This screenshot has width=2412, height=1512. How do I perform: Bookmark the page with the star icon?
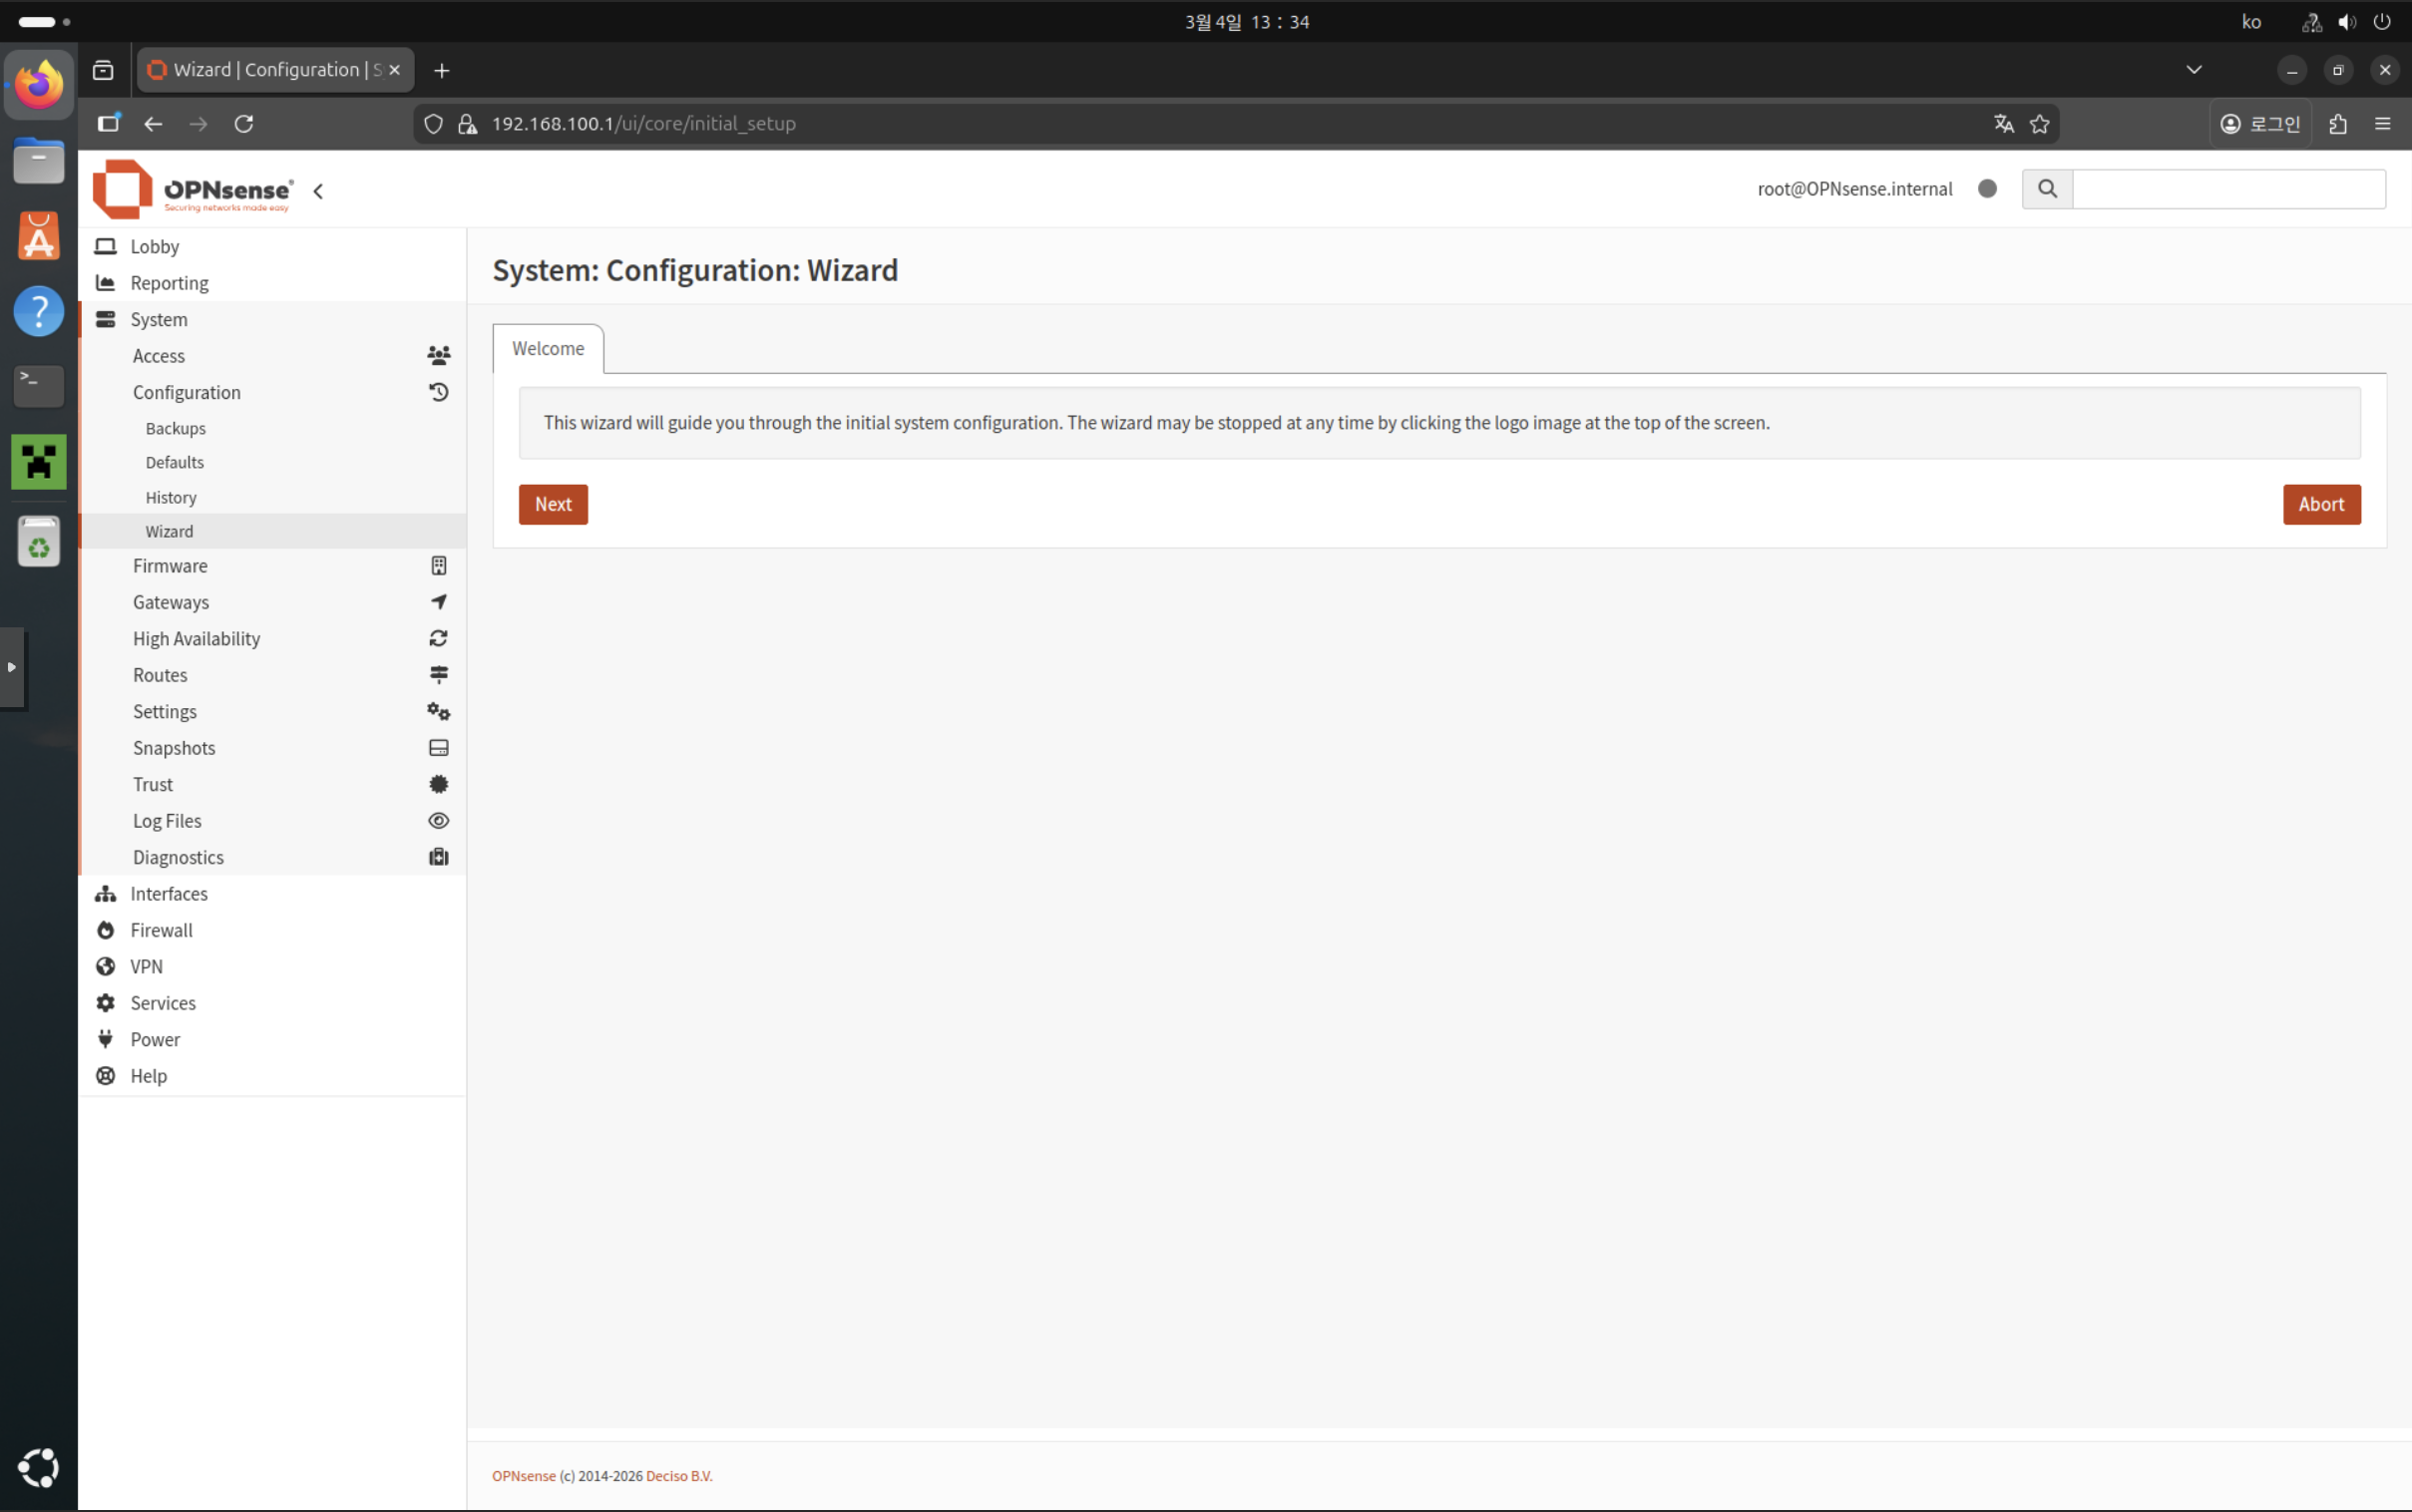pyautogui.click(x=2040, y=124)
